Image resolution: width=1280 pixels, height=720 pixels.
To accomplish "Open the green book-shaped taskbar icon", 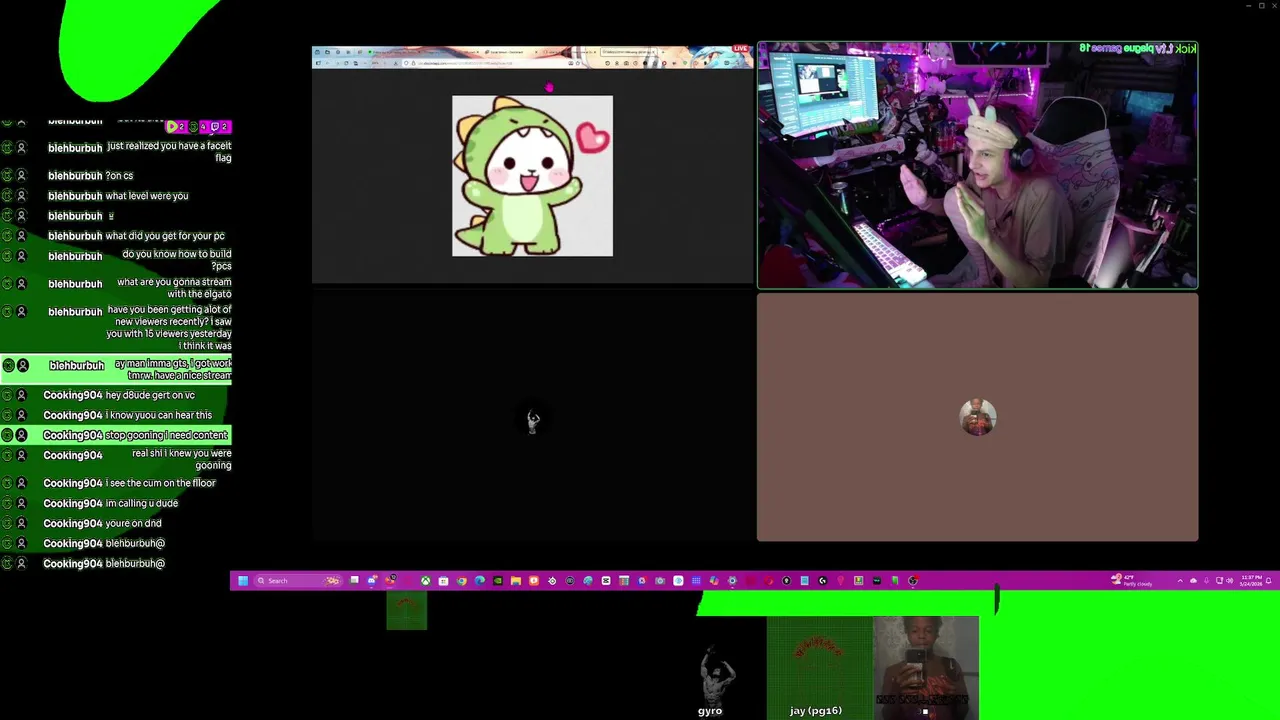I will pyautogui.click(x=895, y=580).
